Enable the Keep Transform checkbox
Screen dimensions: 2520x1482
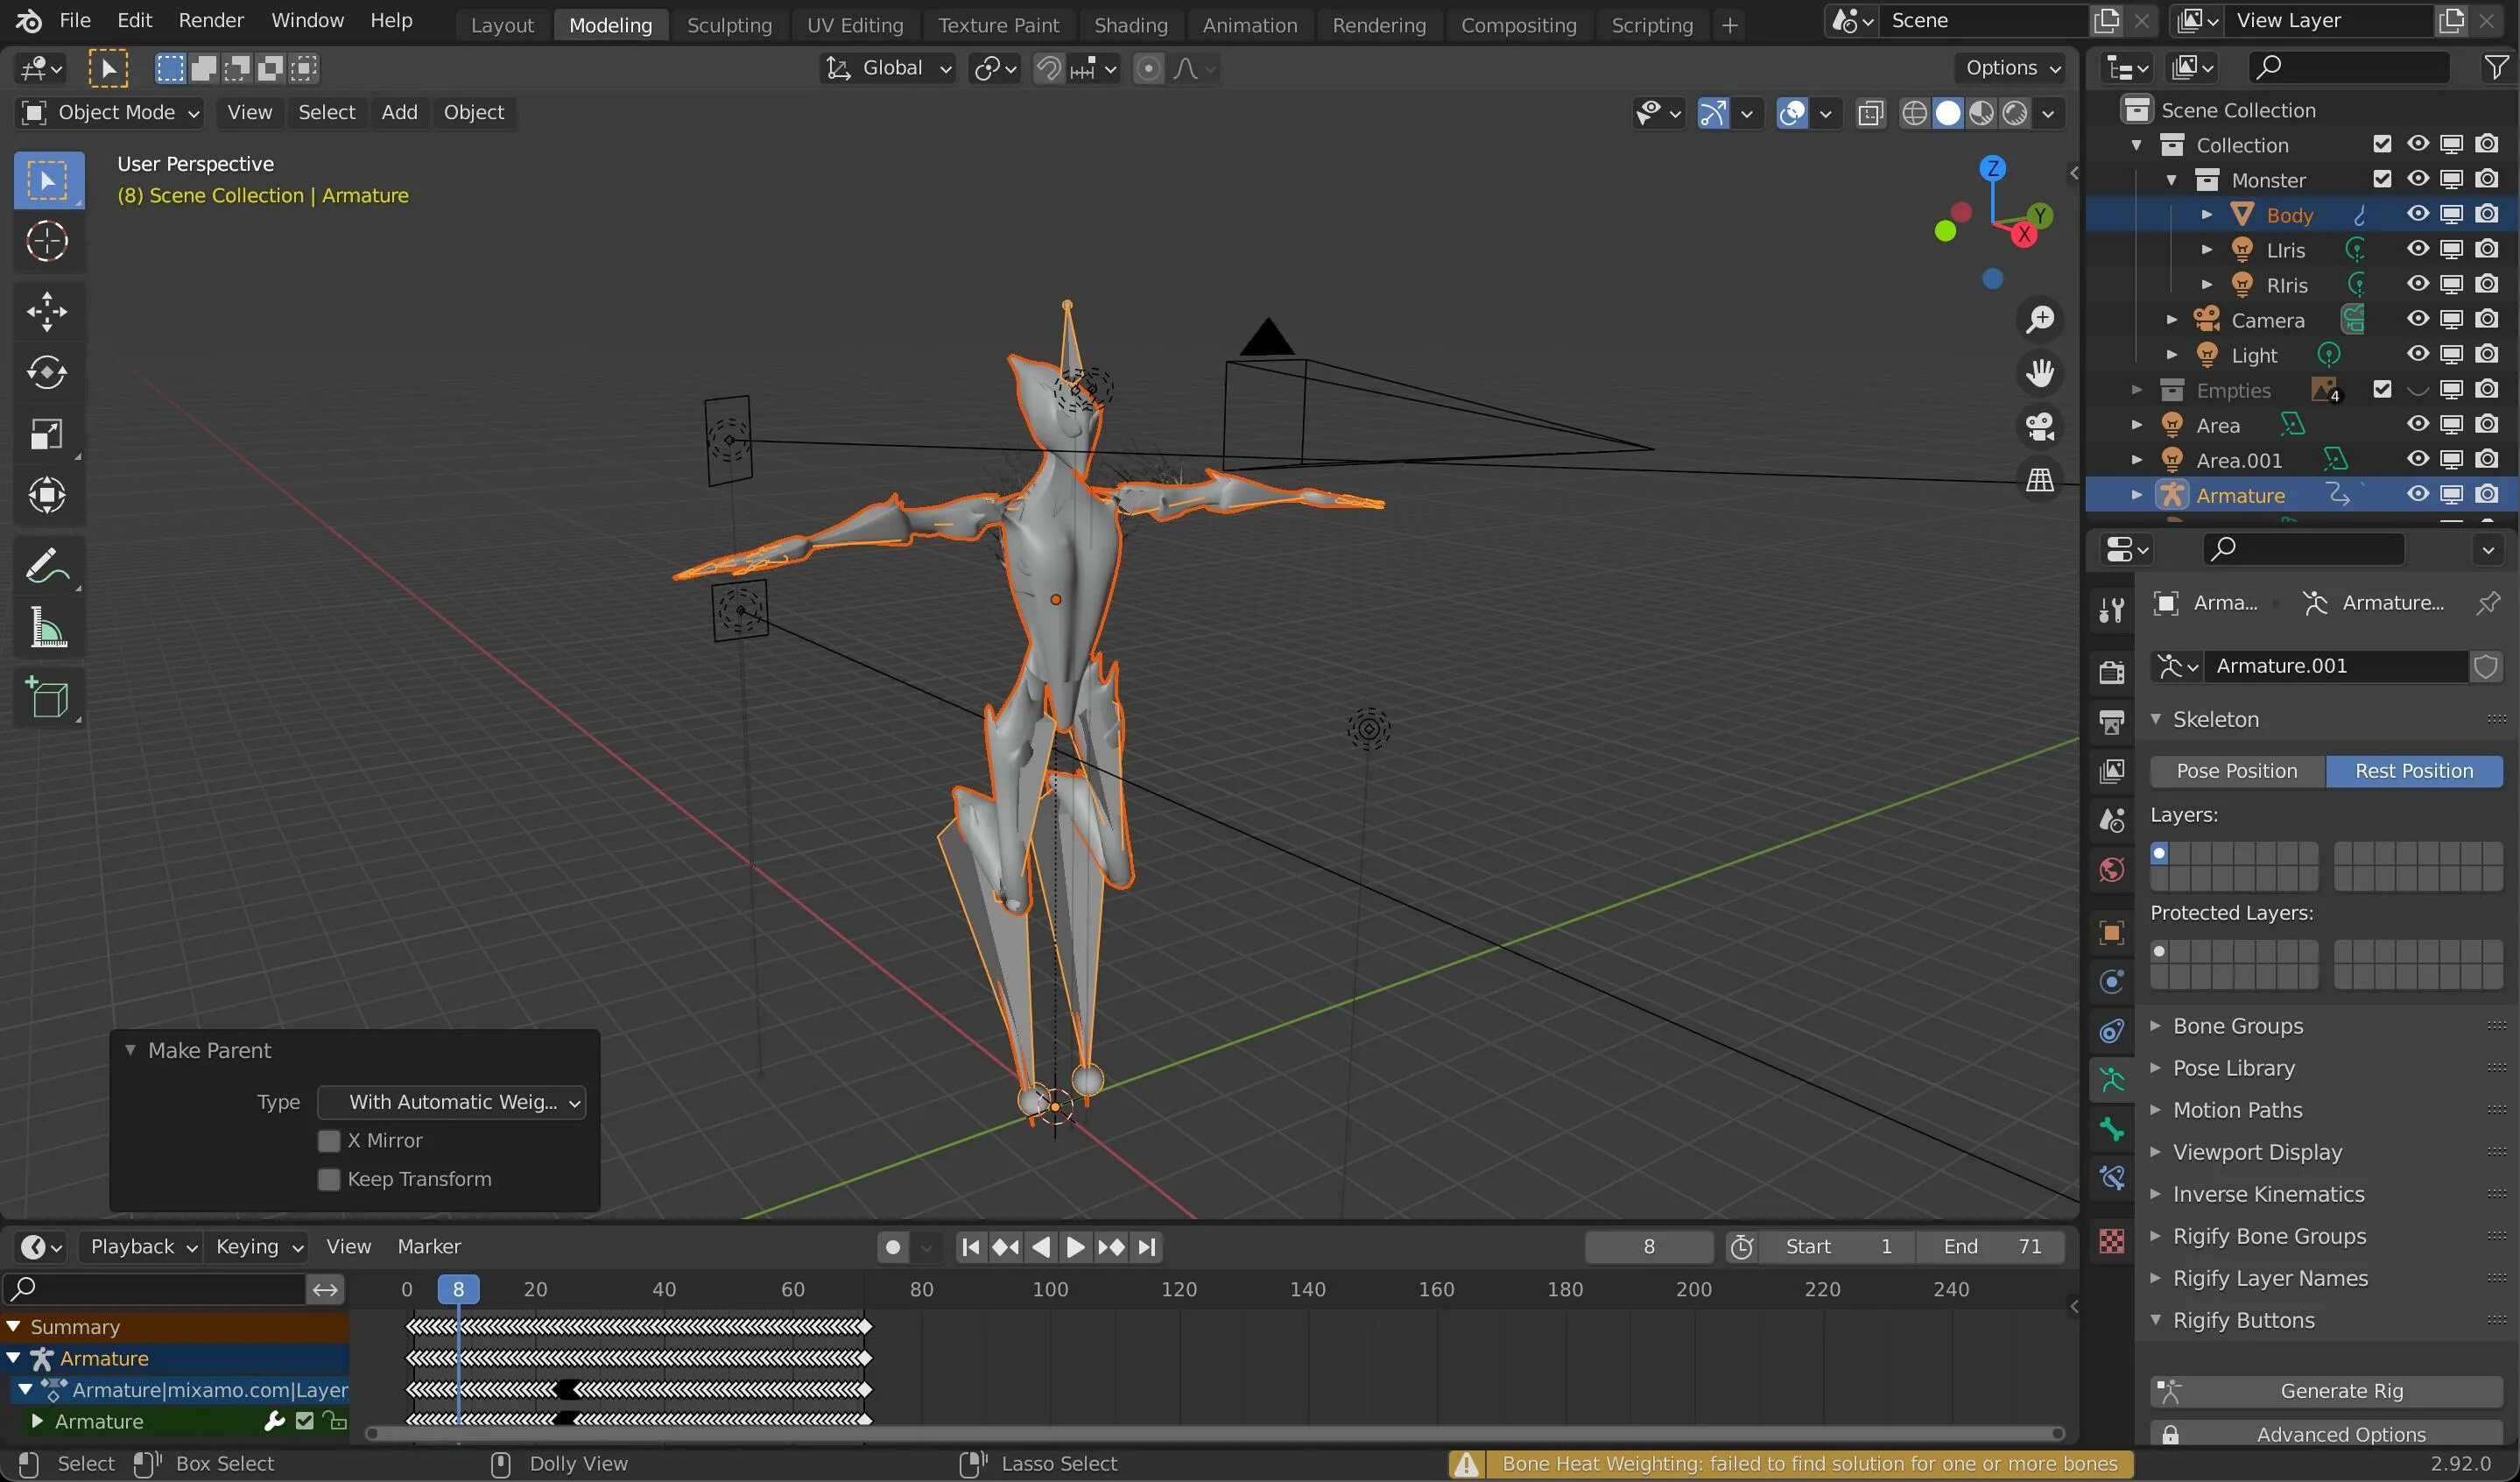(x=329, y=1180)
